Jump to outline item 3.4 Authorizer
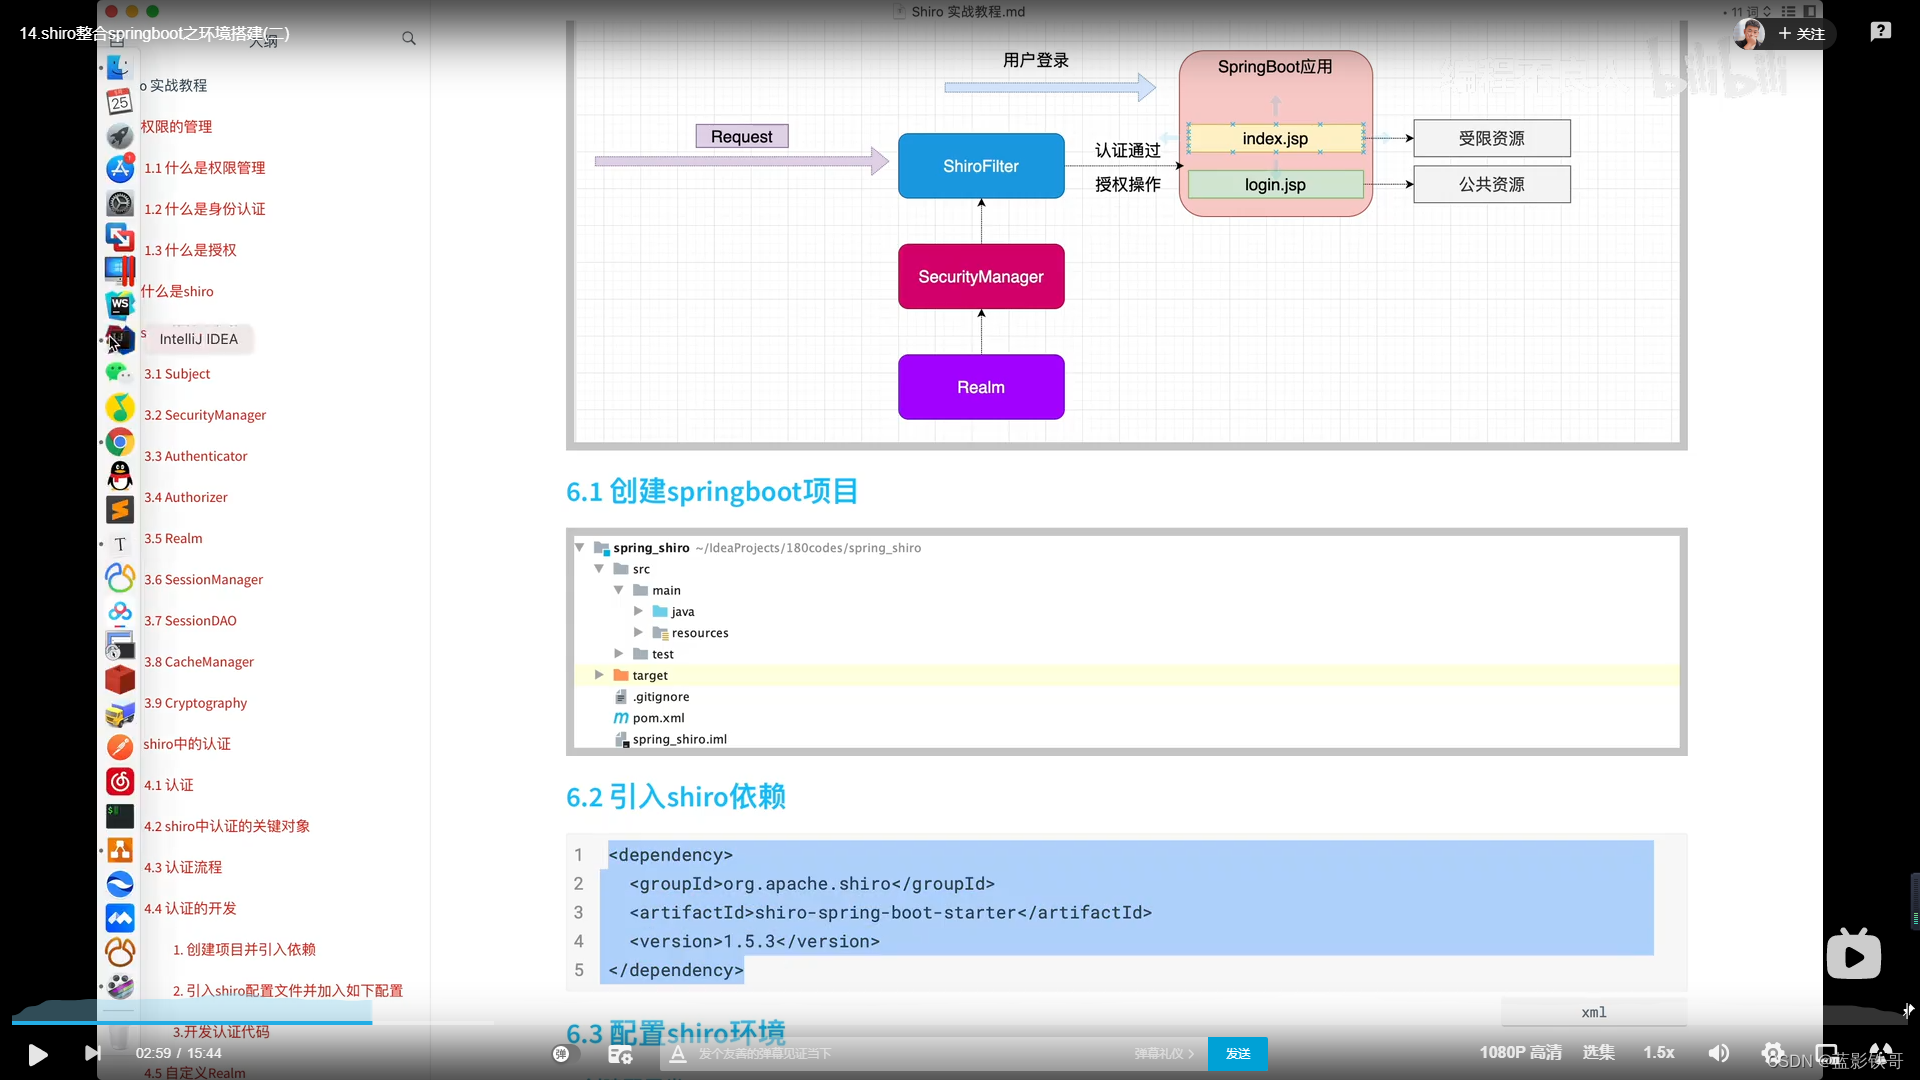The image size is (1920, 1080). 185,497
